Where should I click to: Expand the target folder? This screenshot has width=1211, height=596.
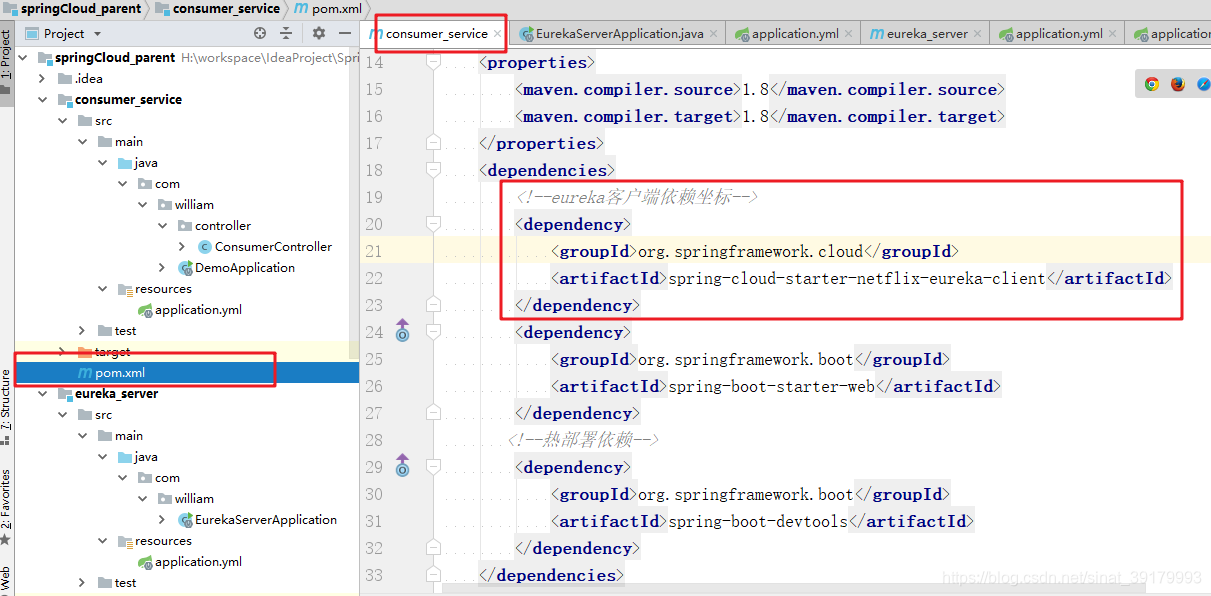(x=62, y=352)
